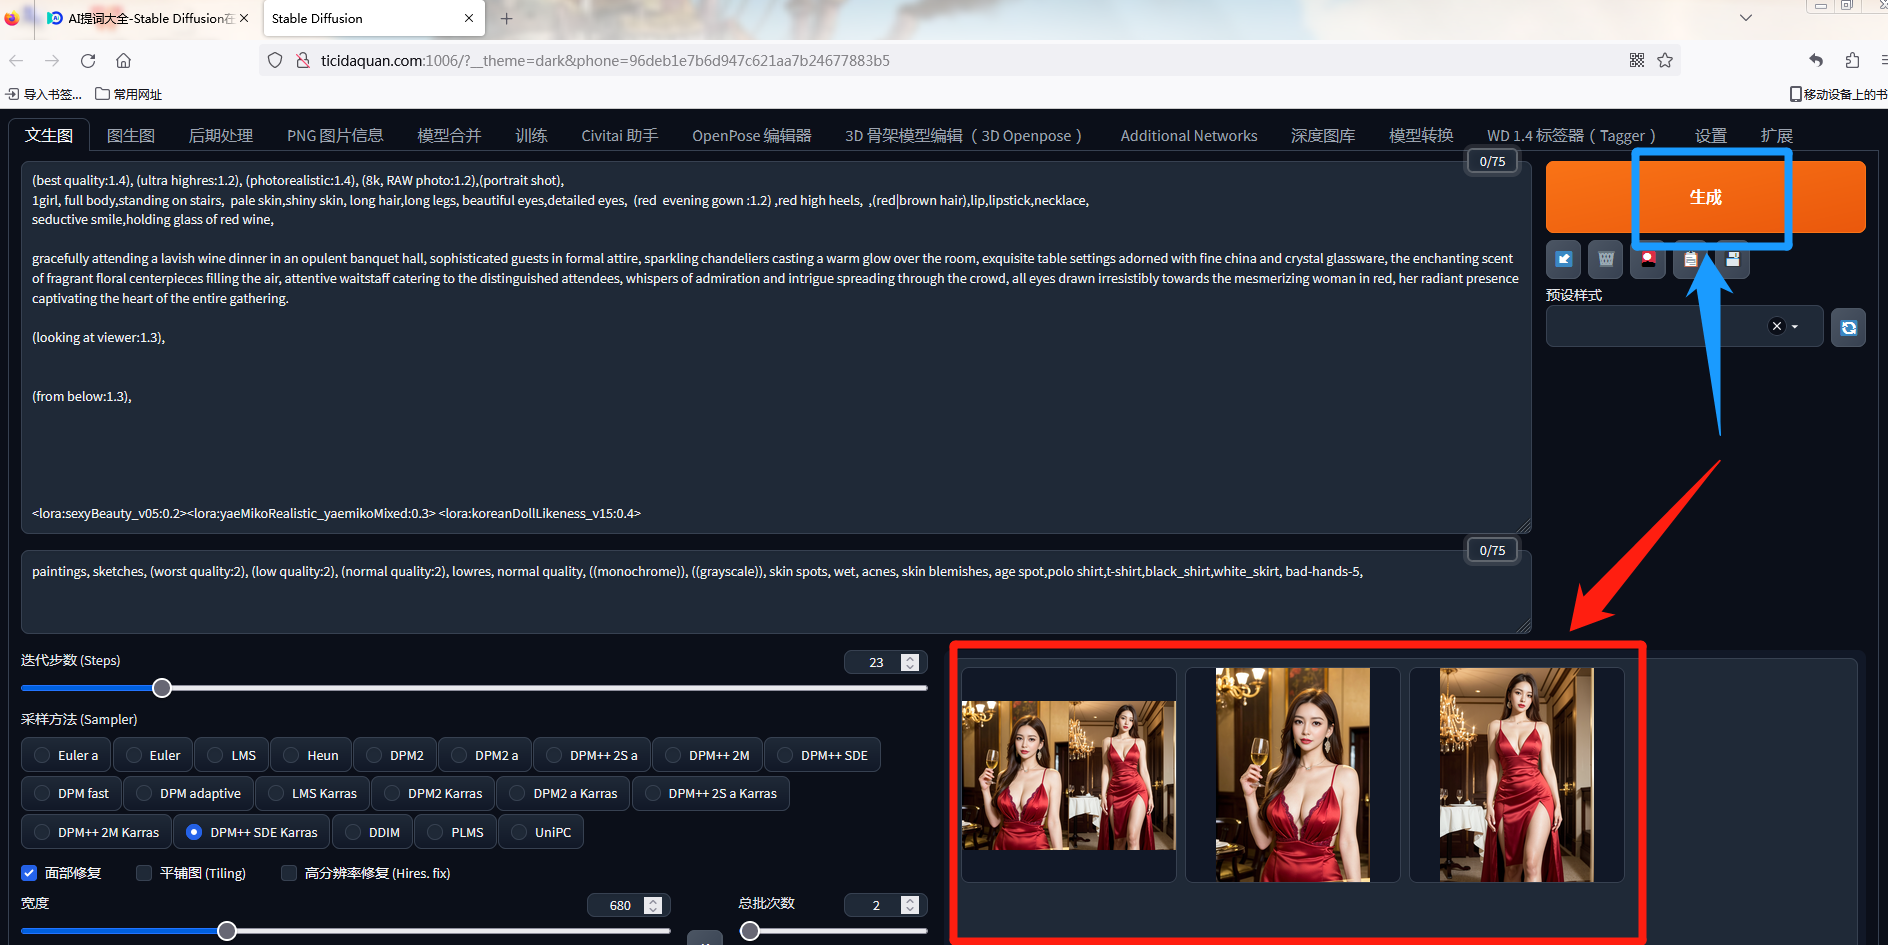Open the browser tab list chevron
This screenshot has height=945, width=1888.
tap(1746, 18)
